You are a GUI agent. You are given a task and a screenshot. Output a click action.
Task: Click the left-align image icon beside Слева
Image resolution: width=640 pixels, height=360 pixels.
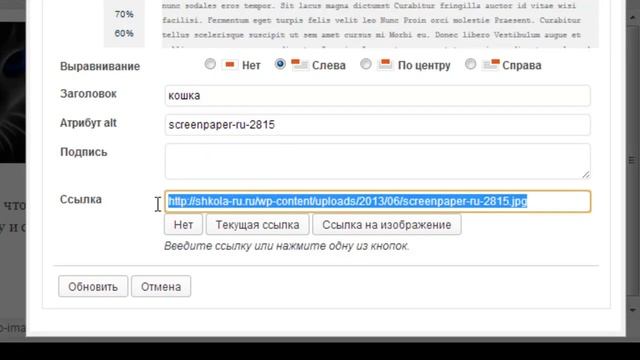pos(300,64)
